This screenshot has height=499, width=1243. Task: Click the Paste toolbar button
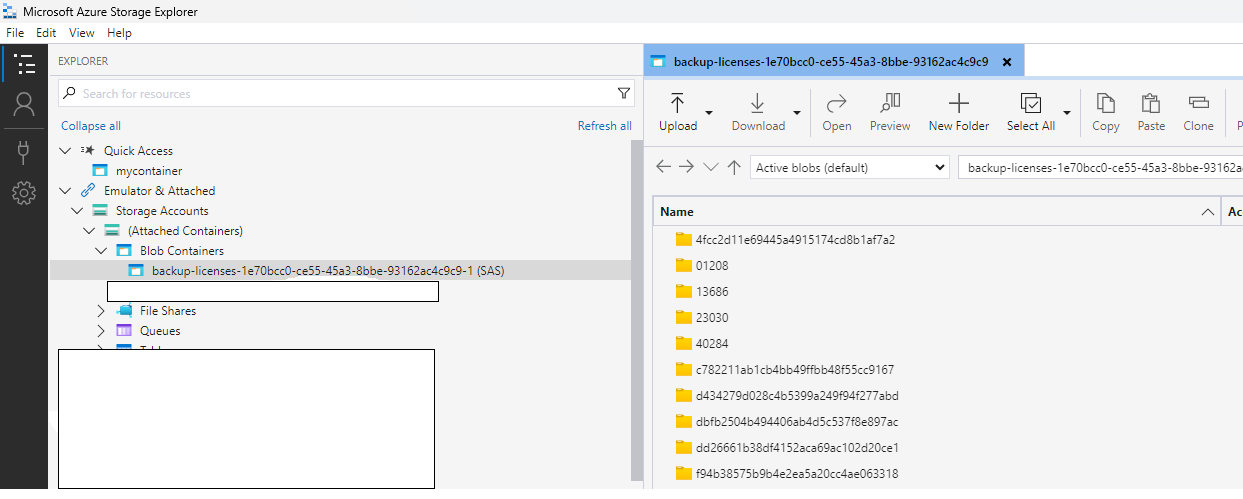[1151, 112]
